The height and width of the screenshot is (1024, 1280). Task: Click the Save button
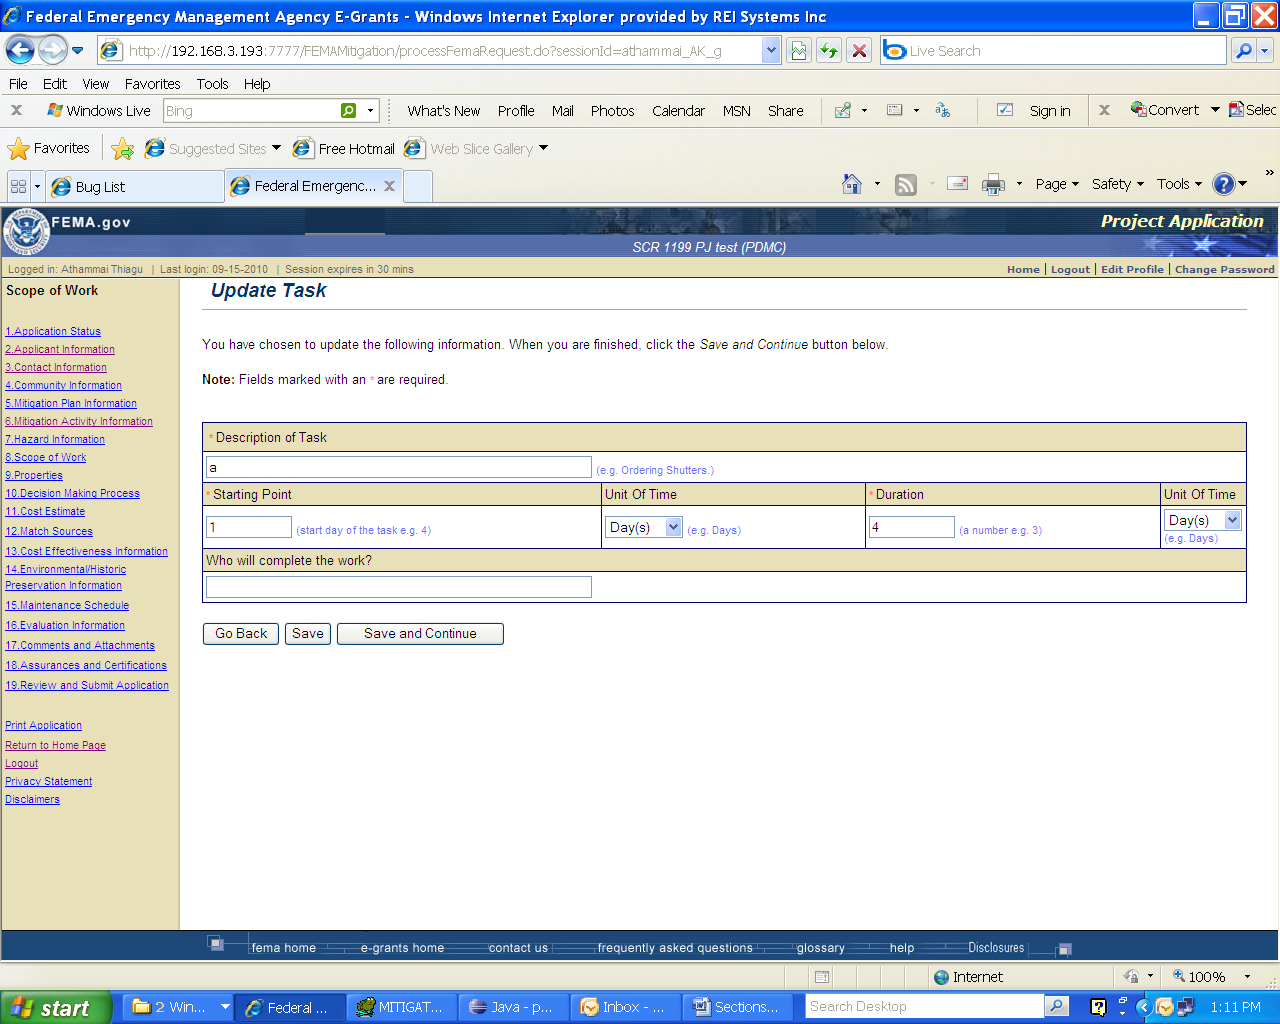pos(308,634)
